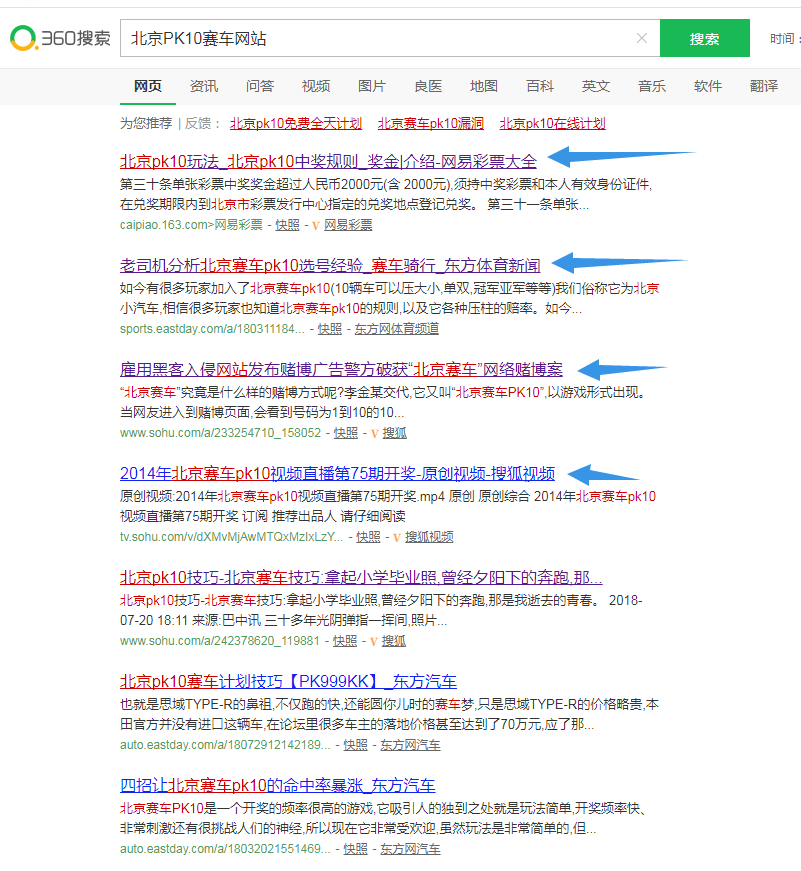The width and height of the screenshot is (801, 871).
Task: Open result 北京pk10赛车计划技巧【PK999KK】
Action: pos(288,682)
